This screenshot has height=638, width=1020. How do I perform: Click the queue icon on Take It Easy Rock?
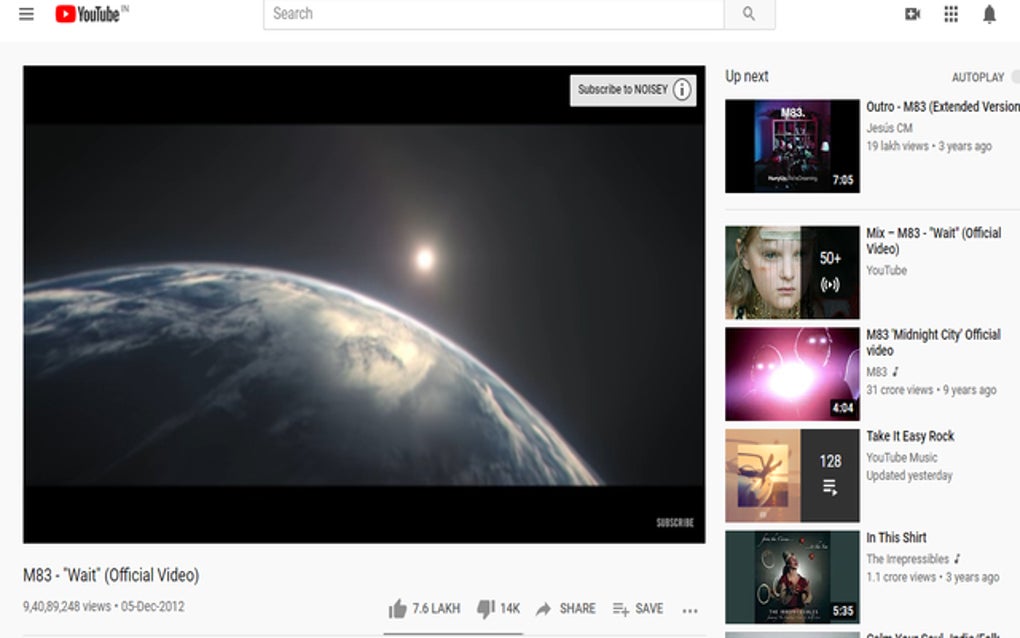pyautogui.click(x=828, y=484)
